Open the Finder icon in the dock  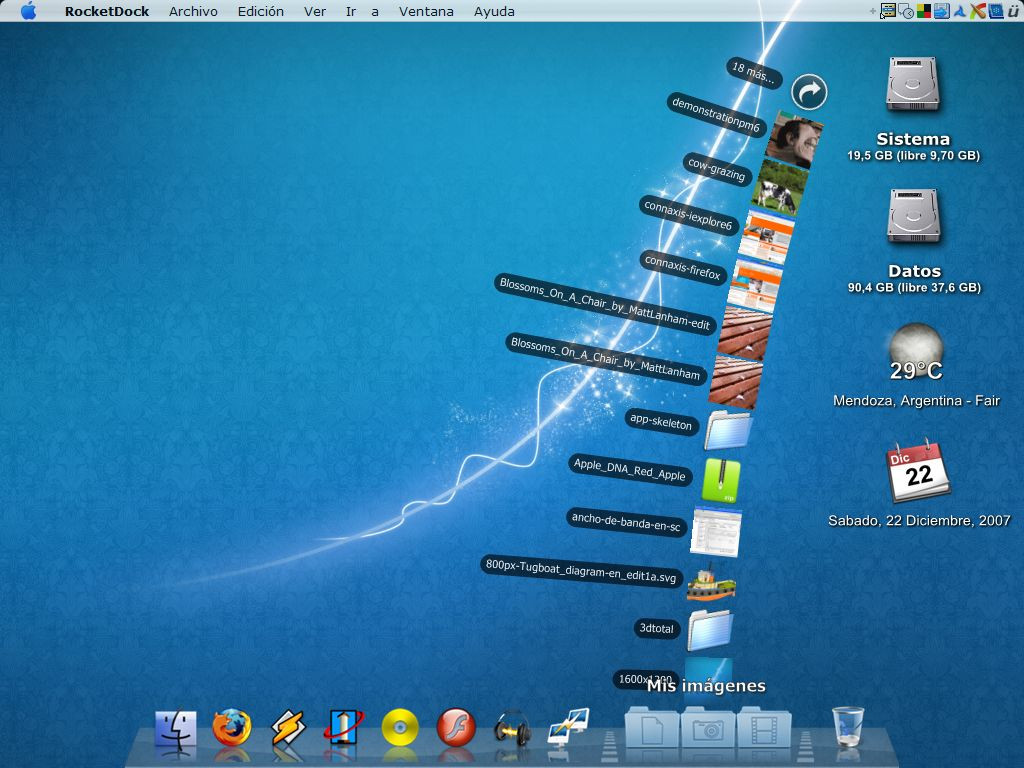pos(175,729)
